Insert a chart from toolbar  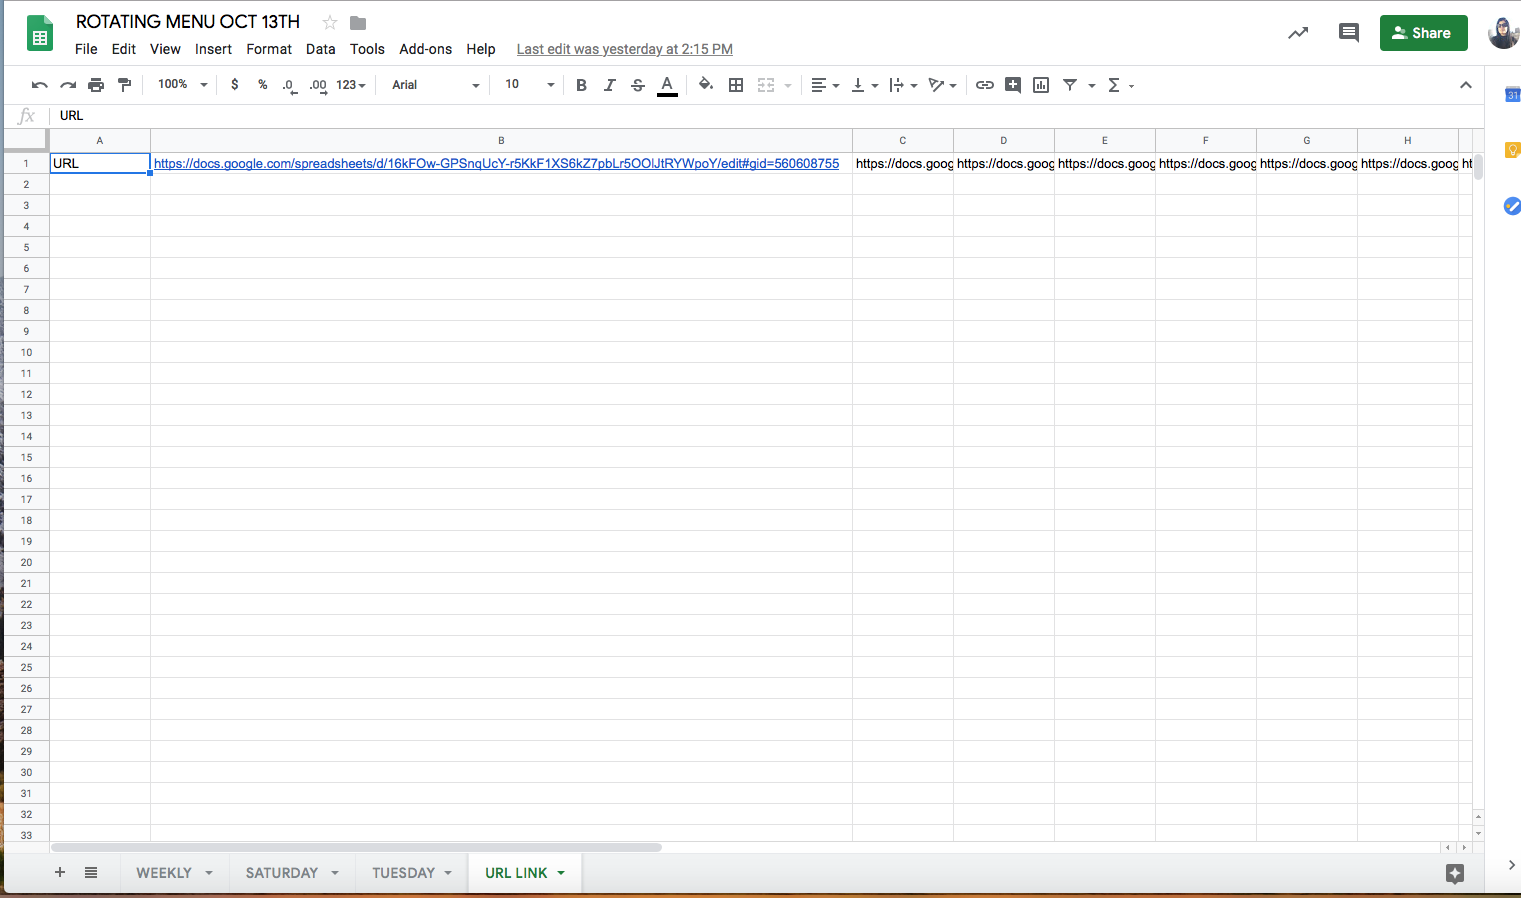[1041, 85]
